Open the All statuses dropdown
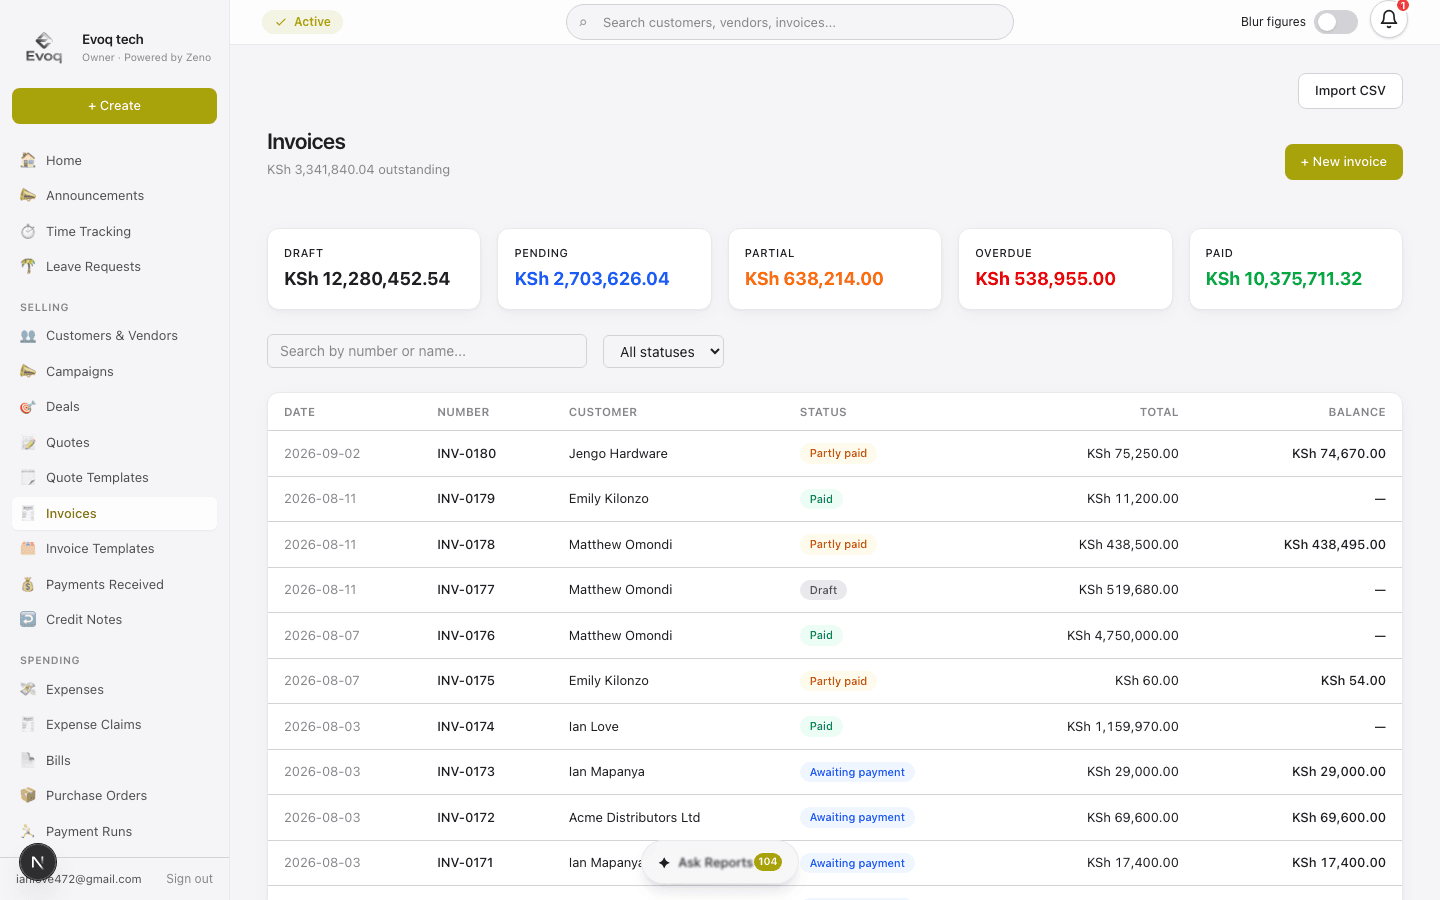 coord(663,351)
